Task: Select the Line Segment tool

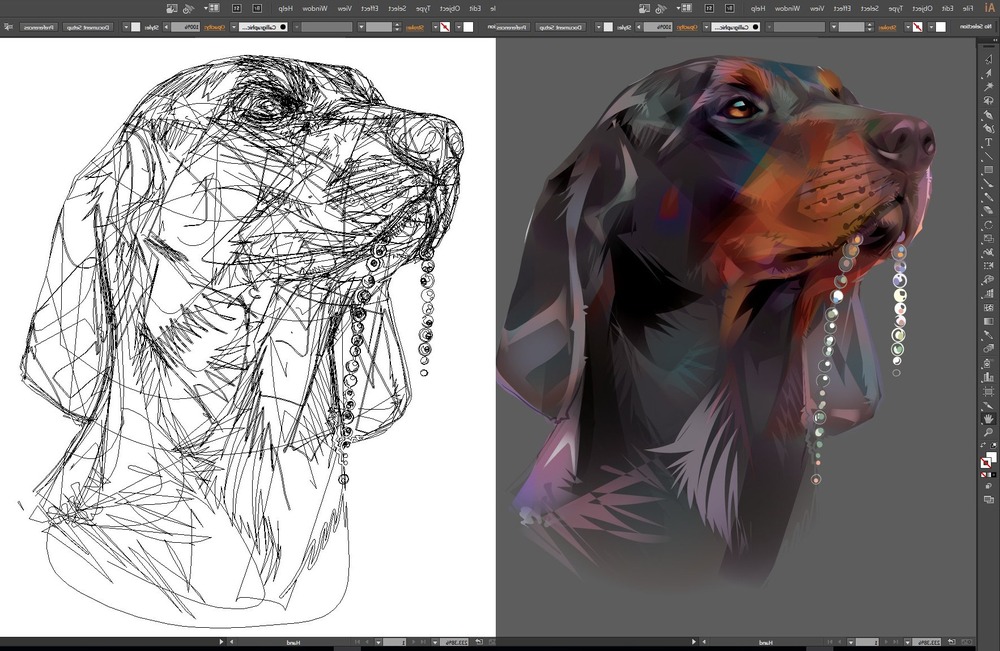Action: (x=988, y=157)
